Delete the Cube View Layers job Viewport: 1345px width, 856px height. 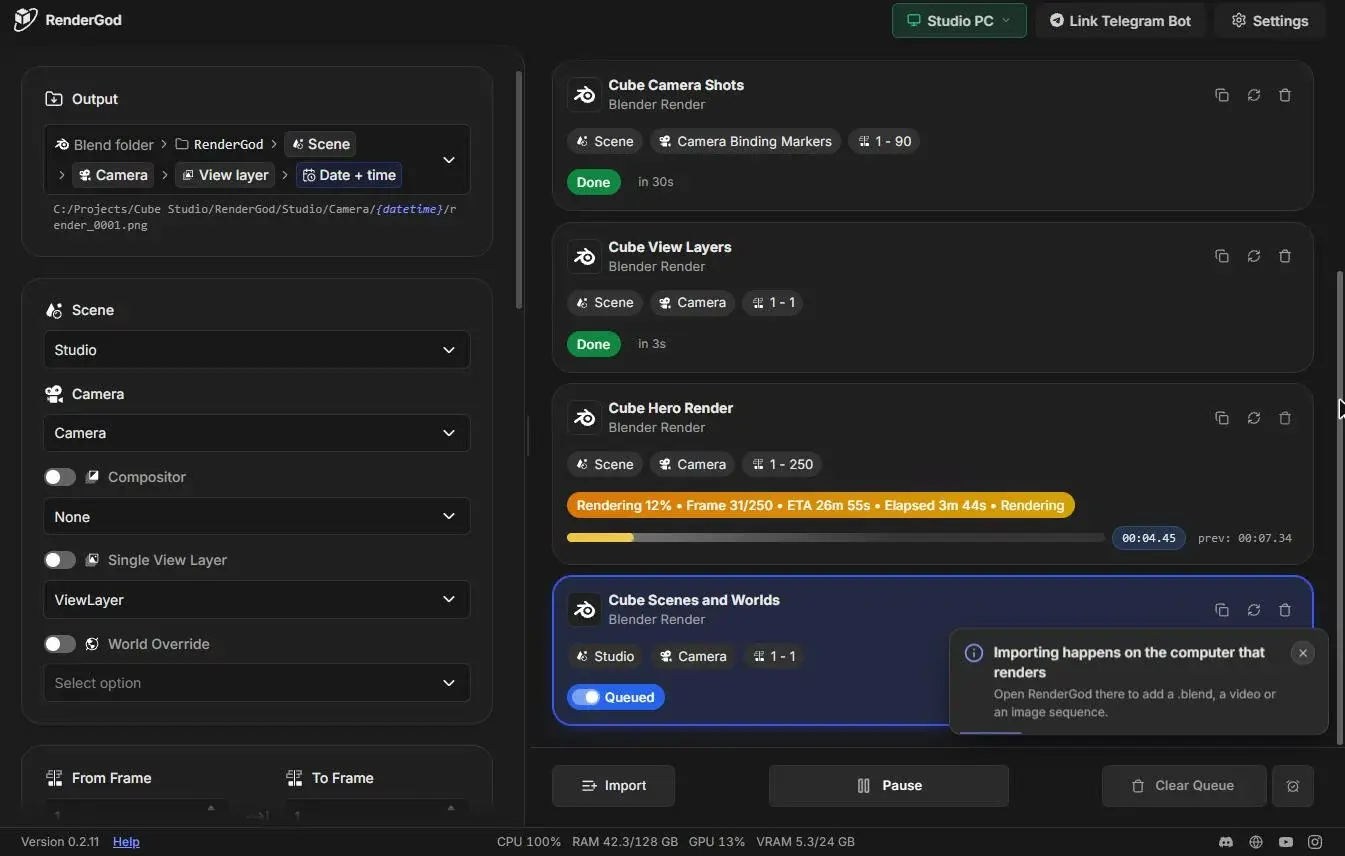(1285, 256)
